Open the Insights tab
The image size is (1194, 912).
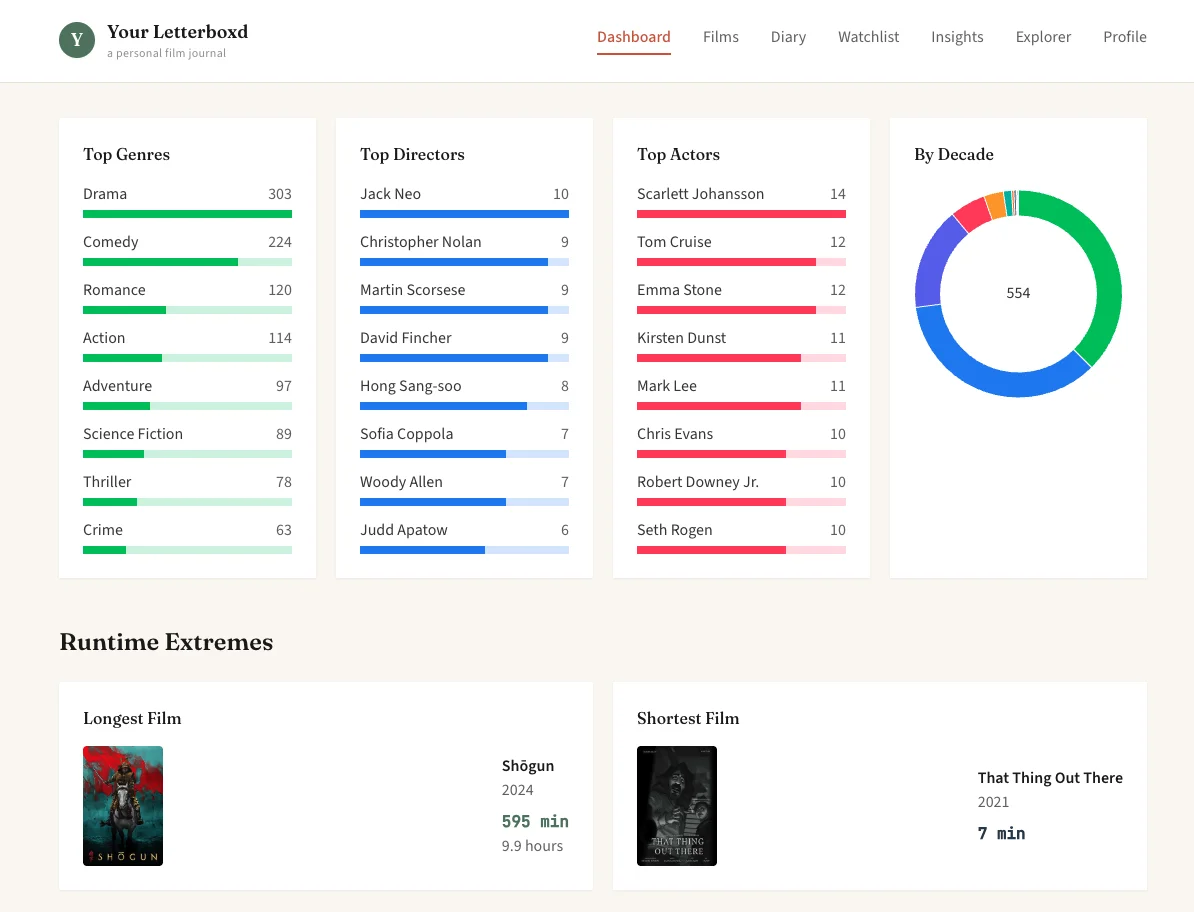tap(957, 37)
